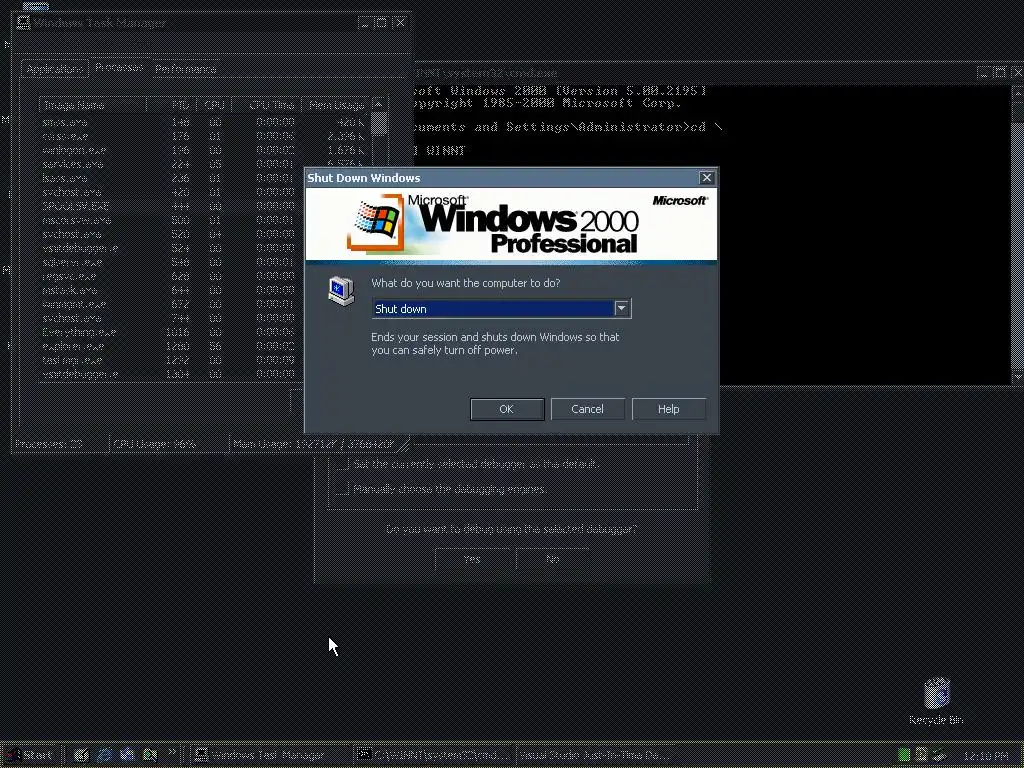Minimize the Windows Task Manager window
This screenshot has width=1024, height=768.
(366, 23)
